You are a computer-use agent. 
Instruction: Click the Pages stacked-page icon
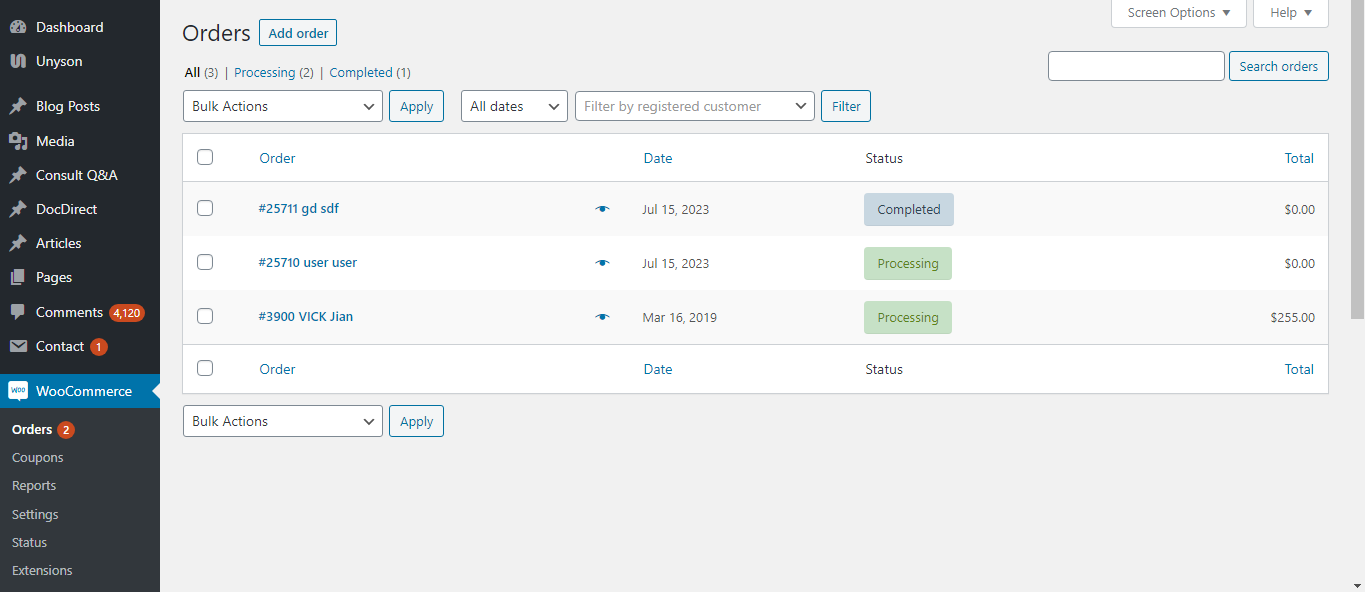pyautogui.click(x=19, y=277)
